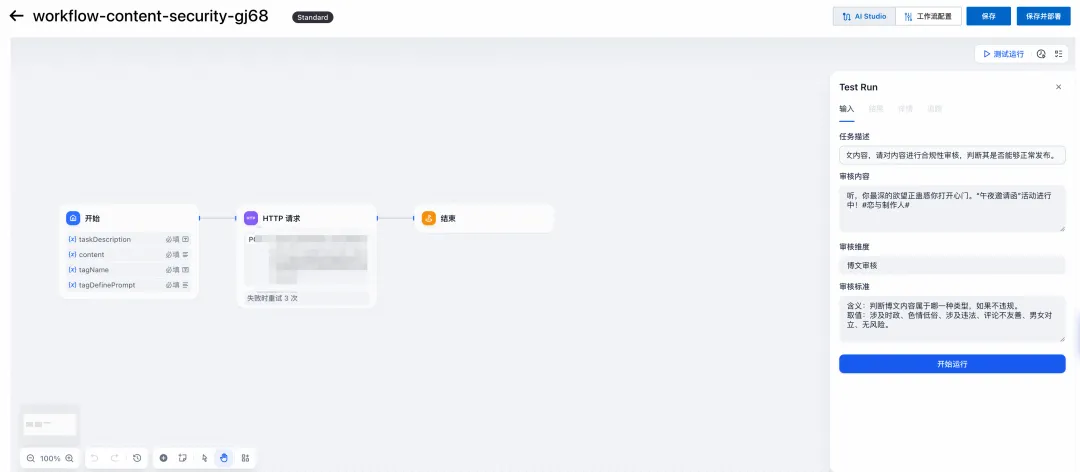Open version history clock icon
Image resolution: width=1080 pixels, height=472 pixels.
click(137, 458)
